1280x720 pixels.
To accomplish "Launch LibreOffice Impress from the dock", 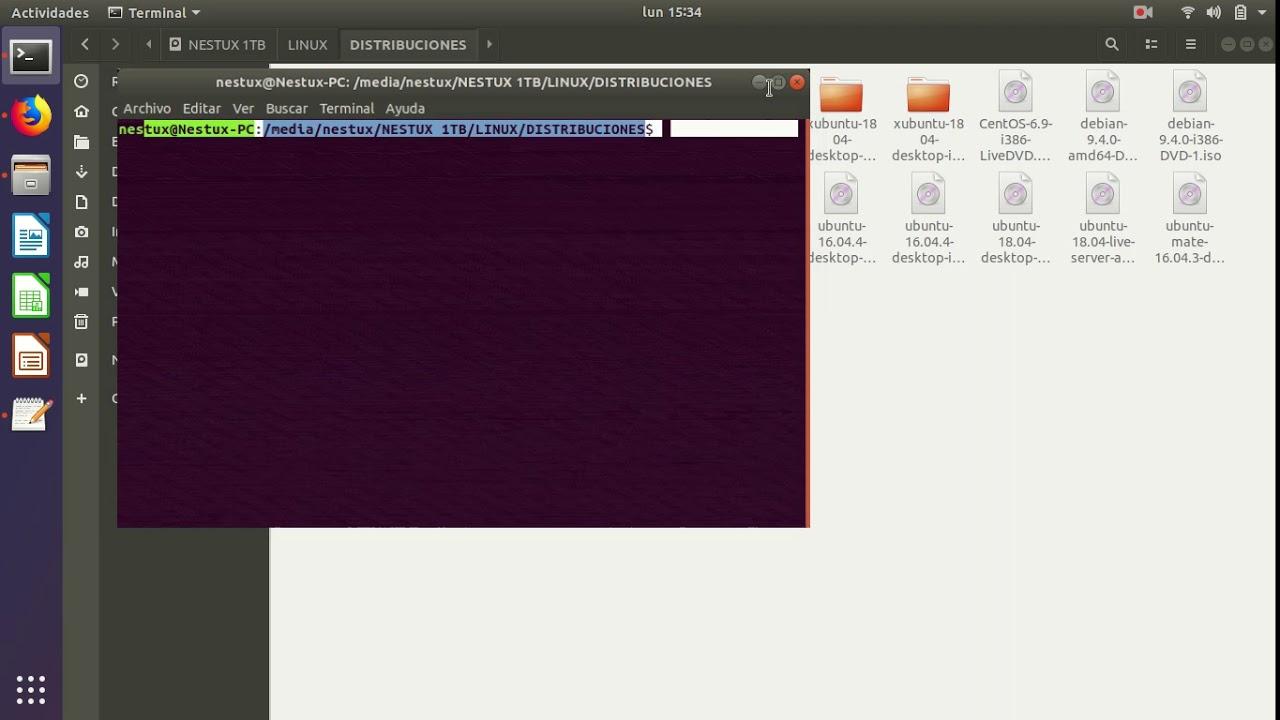I will [30, 355].
